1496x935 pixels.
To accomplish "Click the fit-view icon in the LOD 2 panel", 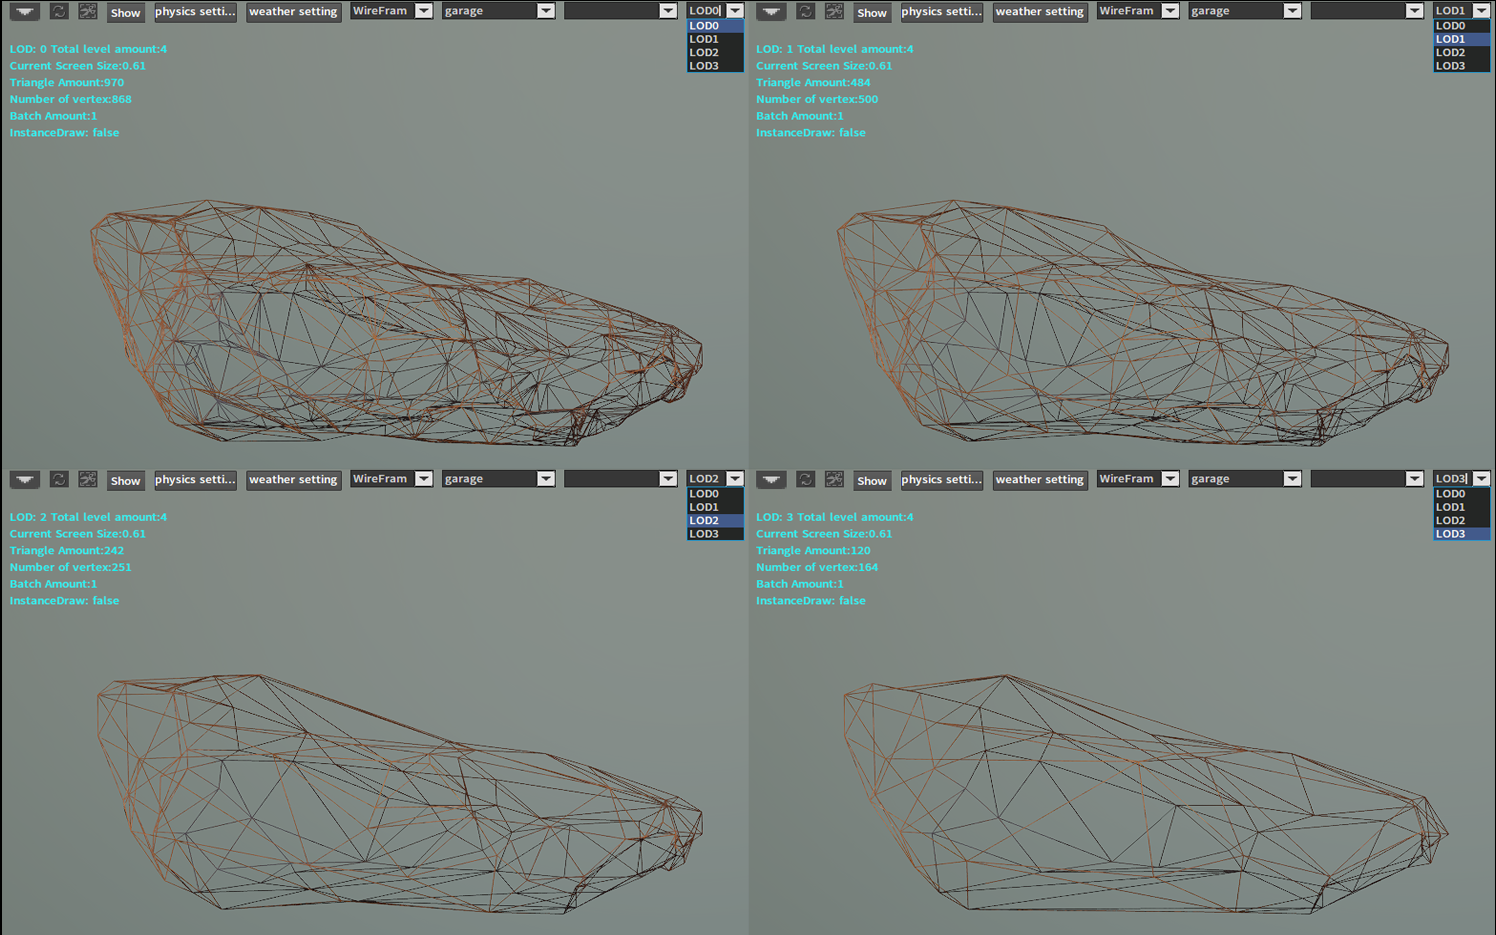I will (88, 480).
